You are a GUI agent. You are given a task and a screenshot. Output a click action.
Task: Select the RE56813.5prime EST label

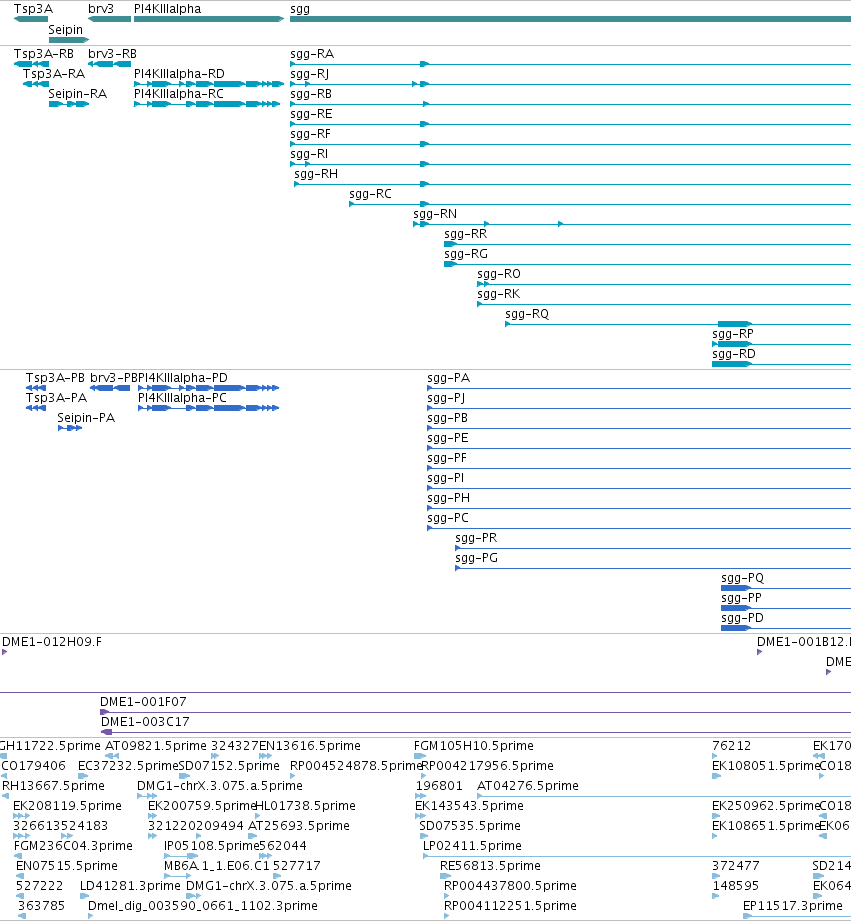point(490,865)
